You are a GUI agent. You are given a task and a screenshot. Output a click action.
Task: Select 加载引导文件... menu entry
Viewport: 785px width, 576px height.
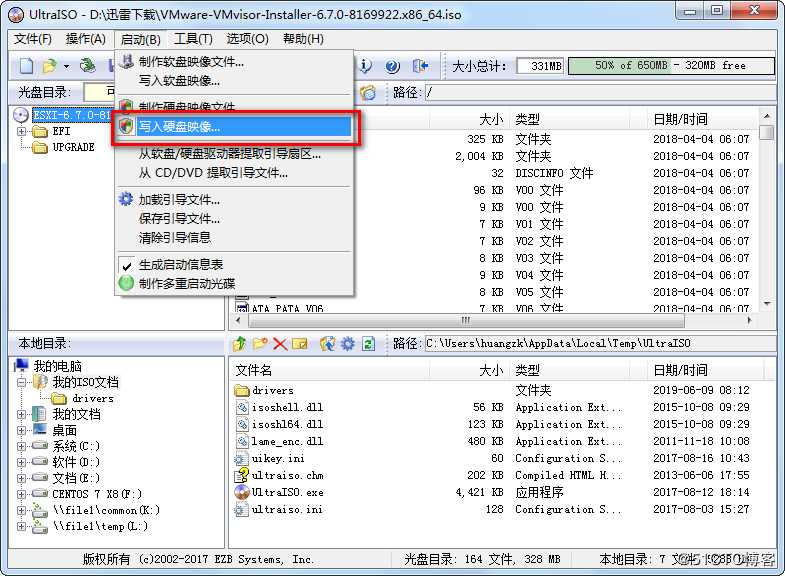[234, 200]
